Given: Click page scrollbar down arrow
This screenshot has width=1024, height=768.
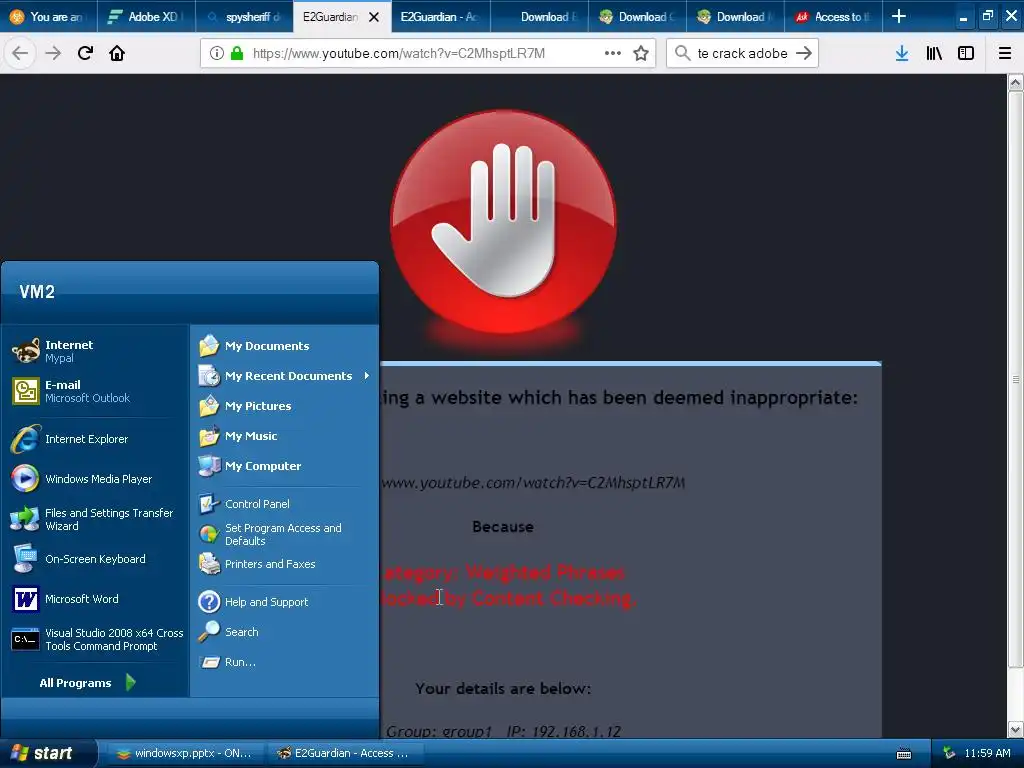Looking at the screenshot, I should click(1016, 729).
